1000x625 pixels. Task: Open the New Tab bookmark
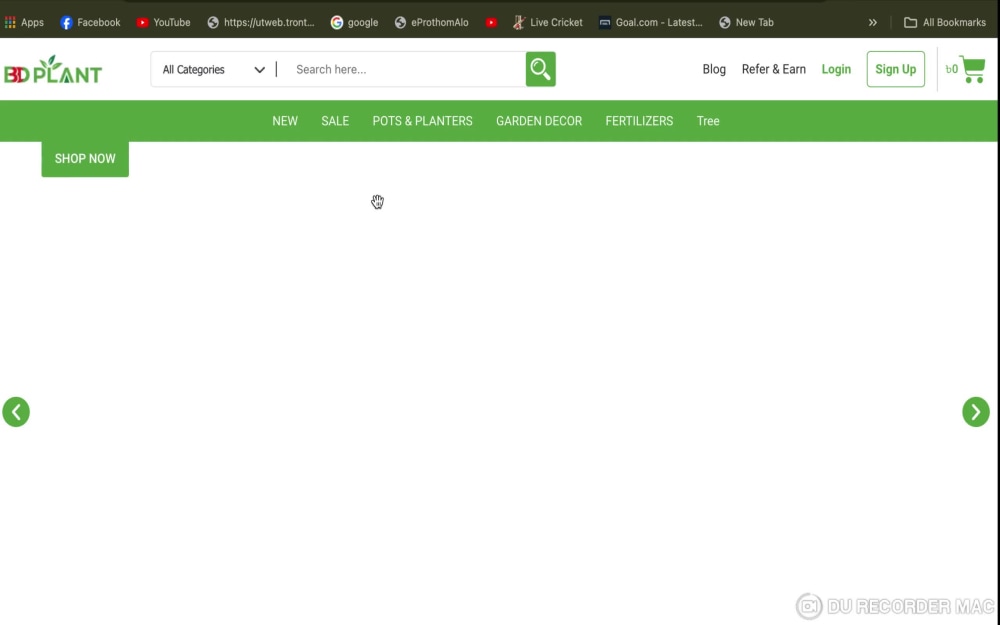pyautogui.click(x=746, y=22)
